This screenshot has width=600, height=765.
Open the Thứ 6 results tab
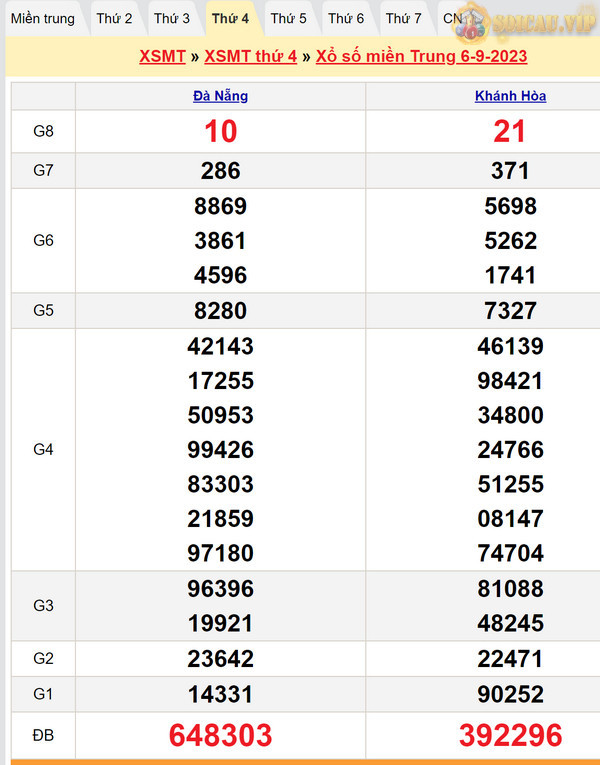click(346, 18)
